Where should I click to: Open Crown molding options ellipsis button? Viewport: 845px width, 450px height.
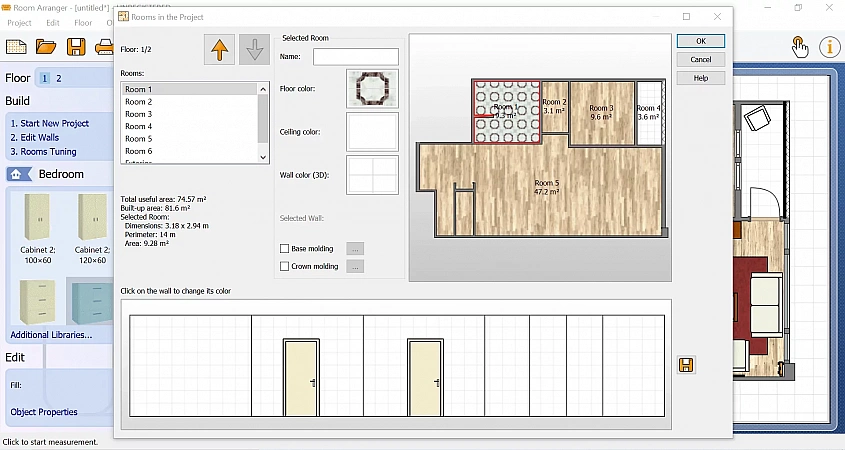coord(355,267)
